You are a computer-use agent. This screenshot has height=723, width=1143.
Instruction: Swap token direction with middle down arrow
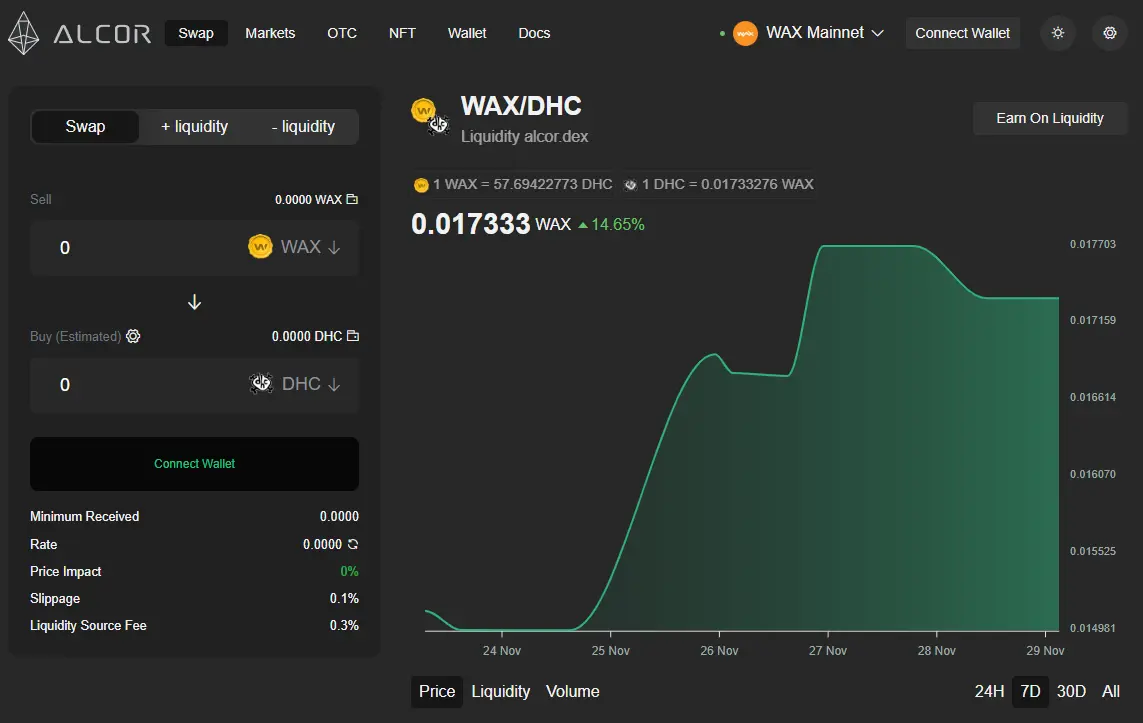195,302
